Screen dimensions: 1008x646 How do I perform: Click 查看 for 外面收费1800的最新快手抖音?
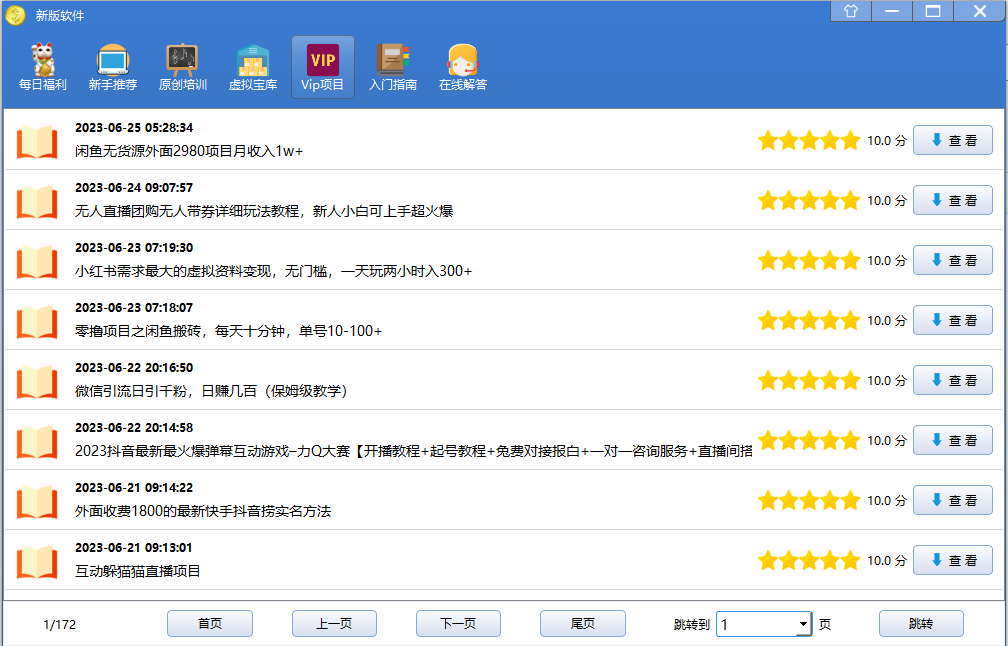tap(953, 500)
